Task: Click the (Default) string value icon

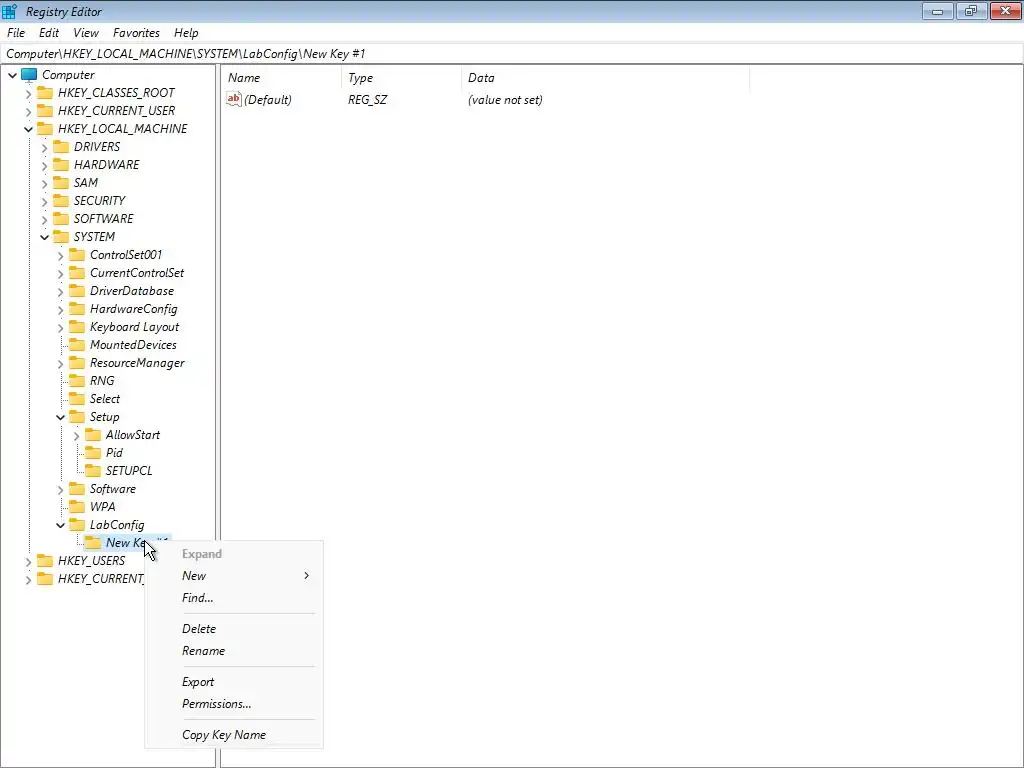Action: point(234,99)
